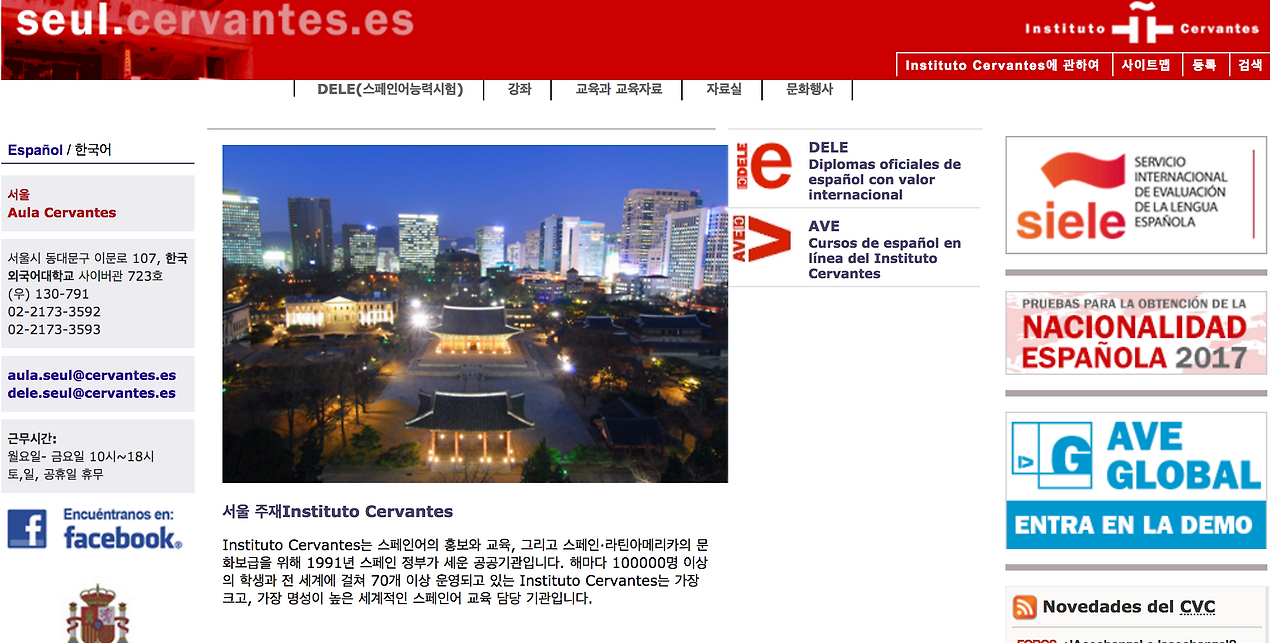The width and height of the screenshot is (1280, 643).
Task: Click phone number 02-2173-3592
Action: [x=54, y=312]
